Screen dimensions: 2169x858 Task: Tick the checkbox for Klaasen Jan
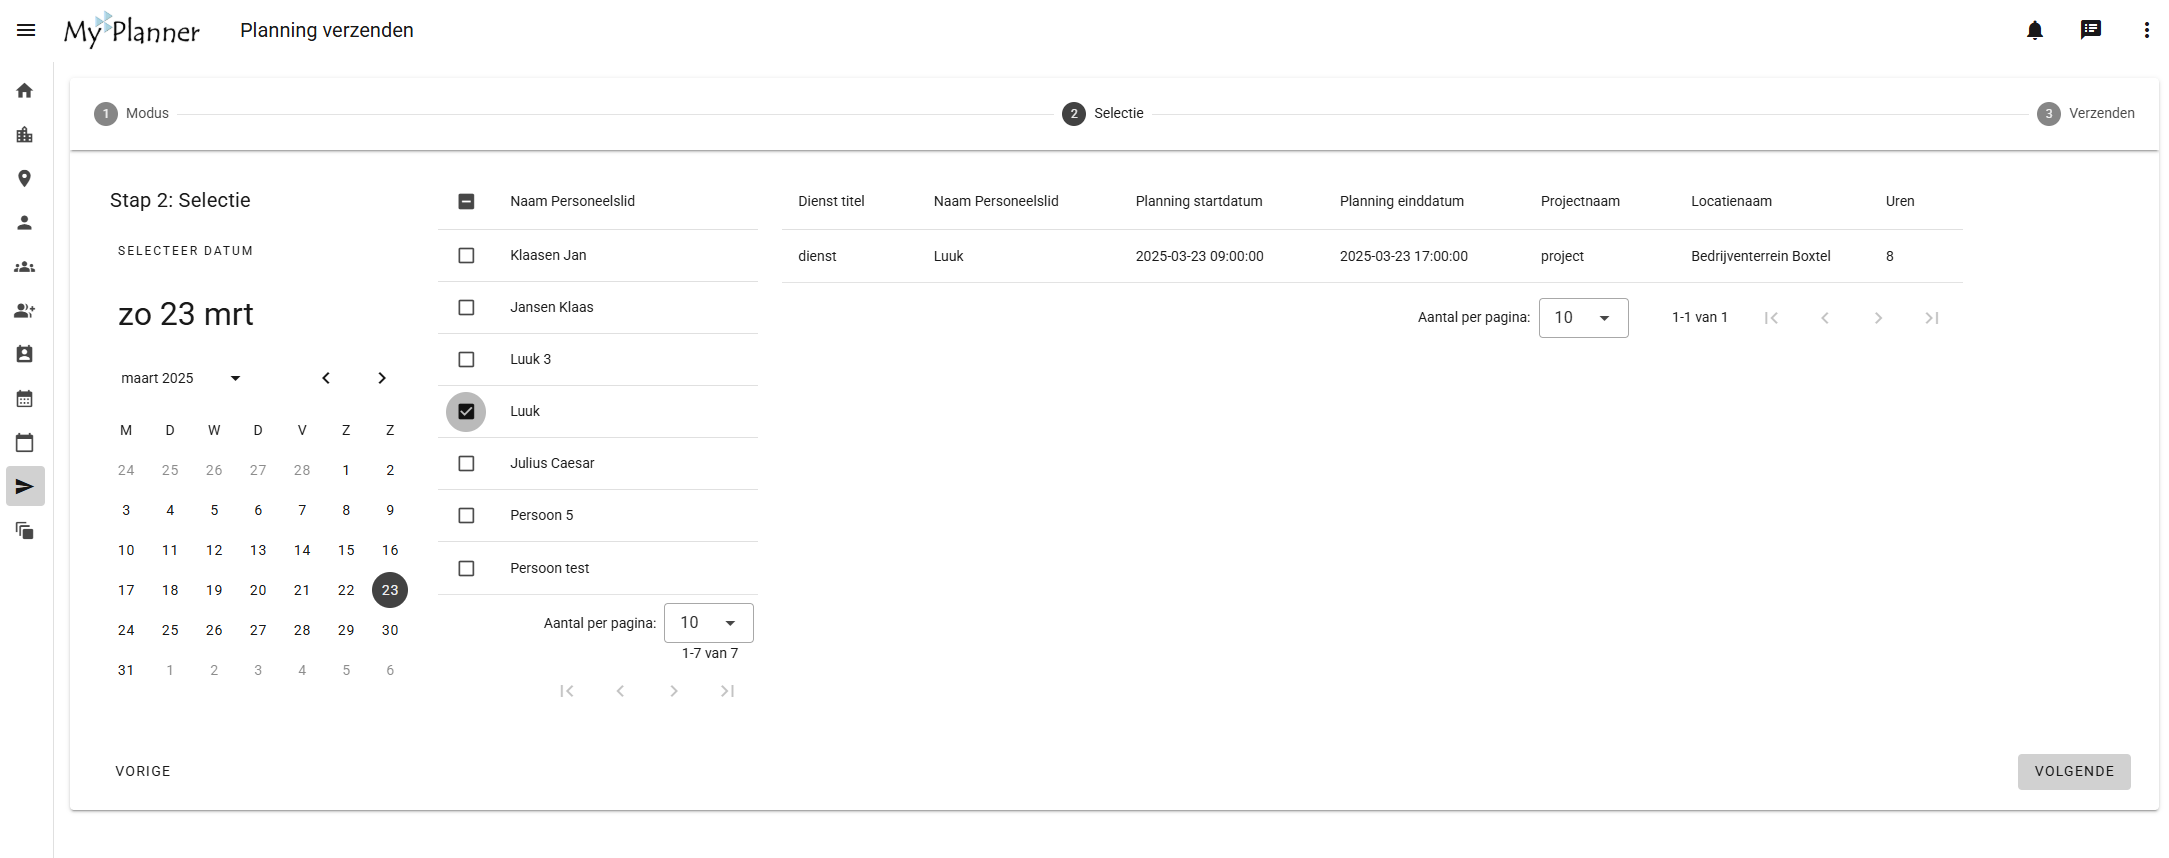coord(466,256)
